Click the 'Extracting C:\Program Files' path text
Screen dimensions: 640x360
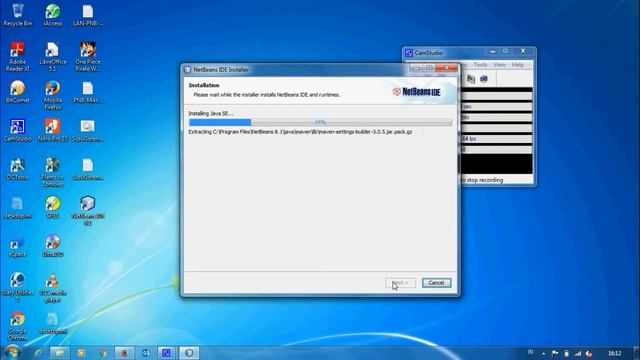tap(300, 132)
